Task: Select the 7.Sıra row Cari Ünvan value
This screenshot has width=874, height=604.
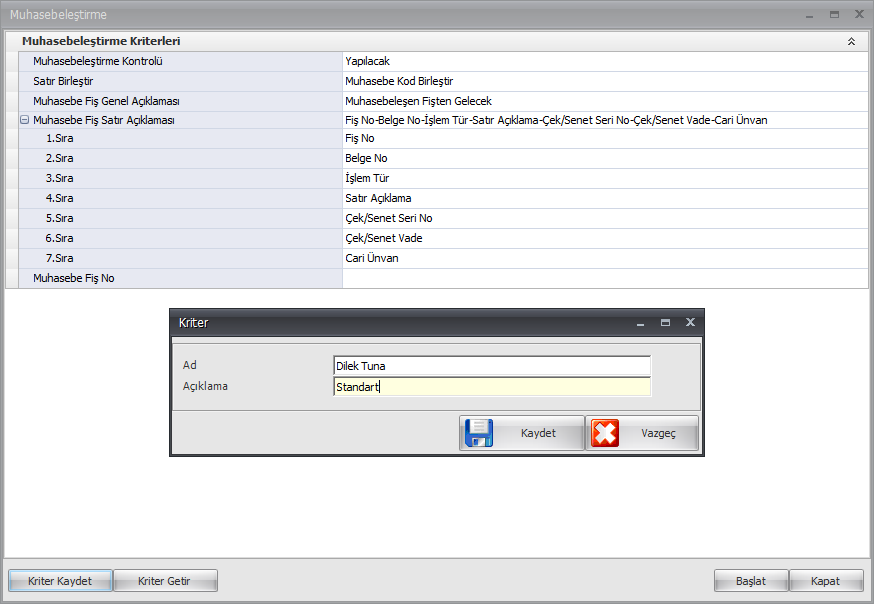Action: (x=604, y=258)
